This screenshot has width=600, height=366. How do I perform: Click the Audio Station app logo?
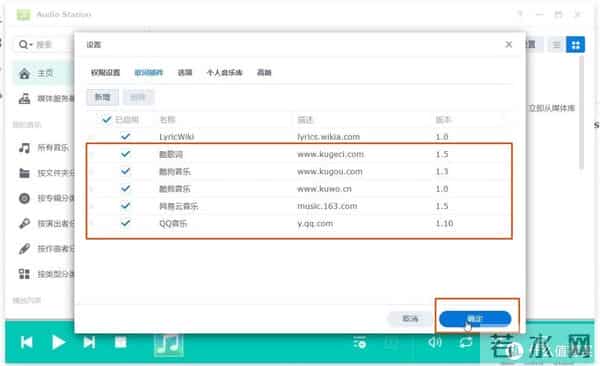(x=23, y=15)
